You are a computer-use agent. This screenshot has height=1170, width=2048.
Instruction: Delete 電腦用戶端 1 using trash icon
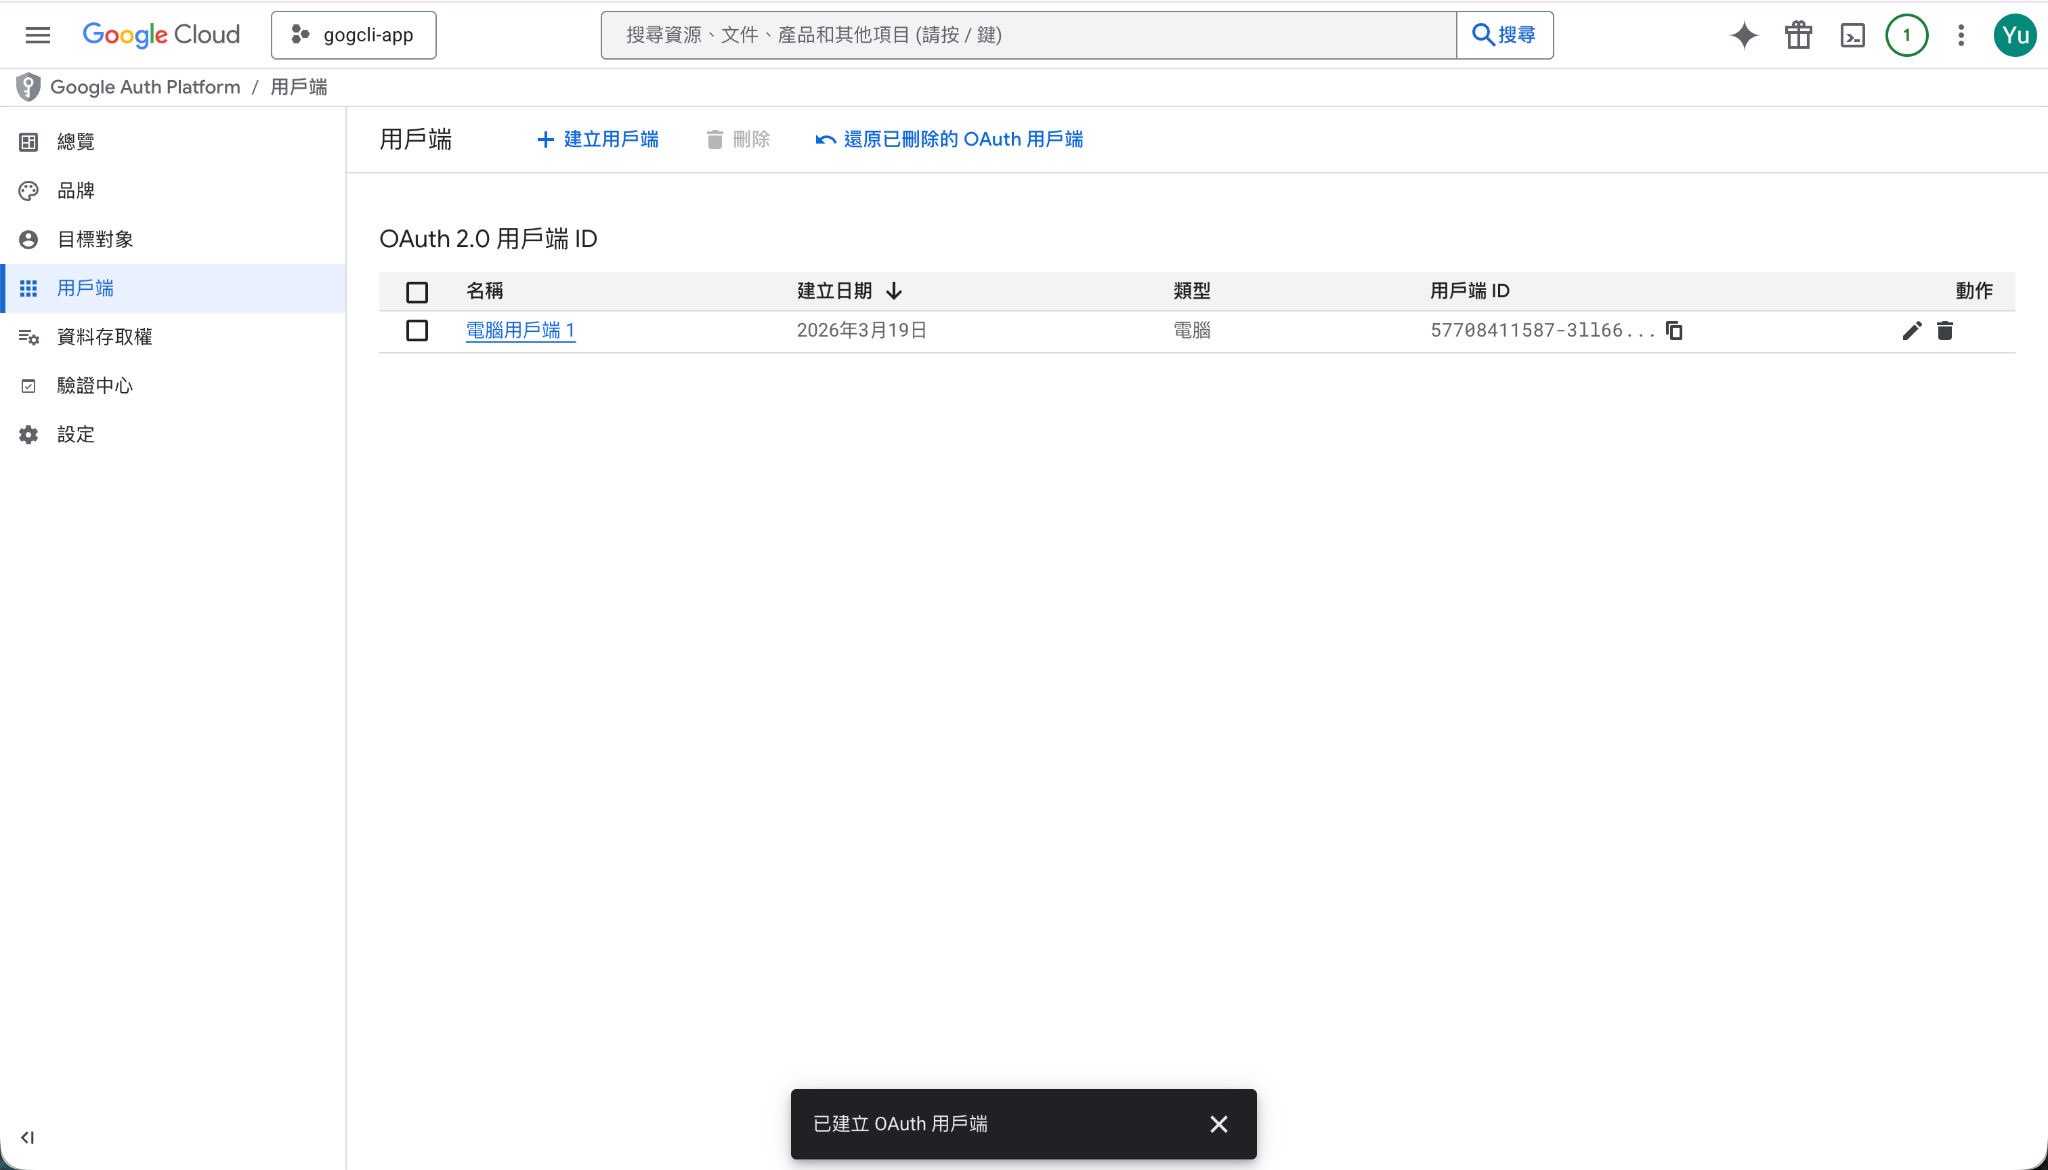[x=1945, y=331]
